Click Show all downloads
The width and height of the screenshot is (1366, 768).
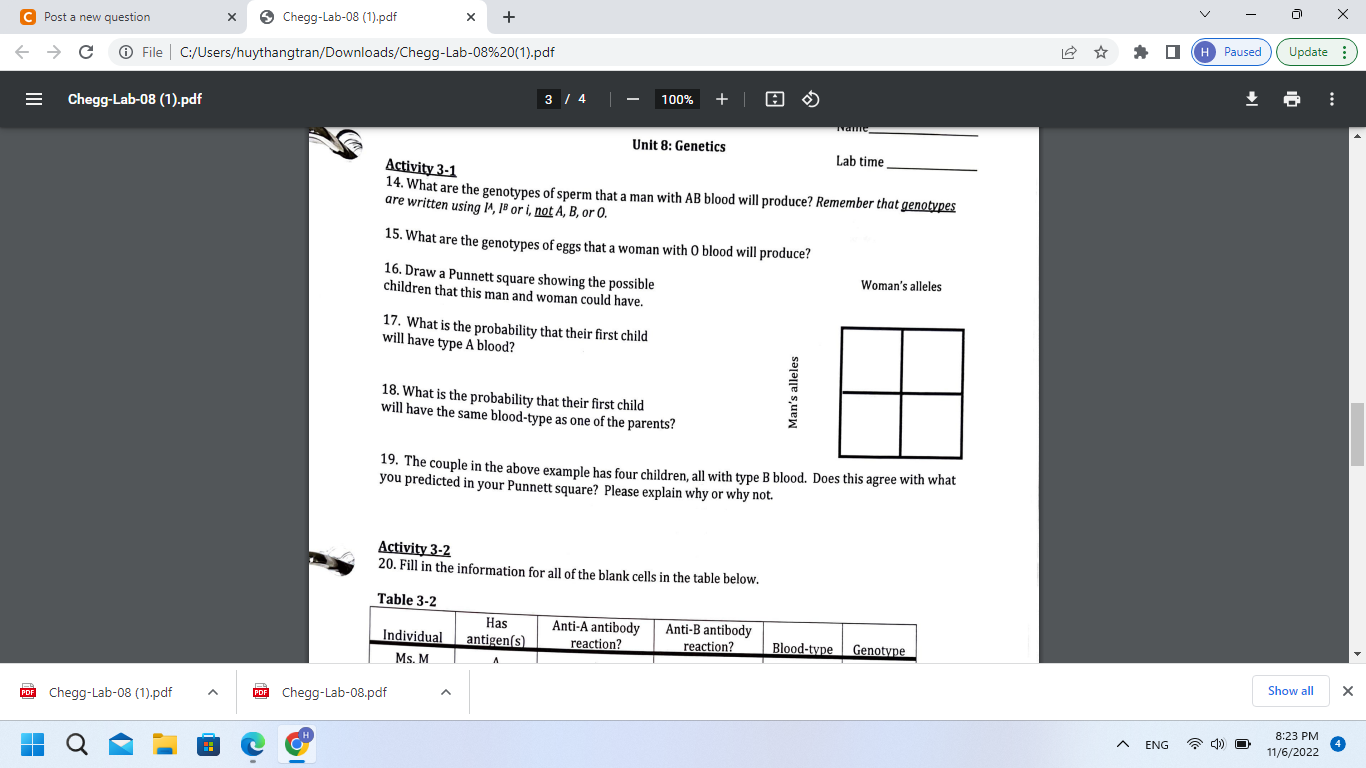[1291, 691]
